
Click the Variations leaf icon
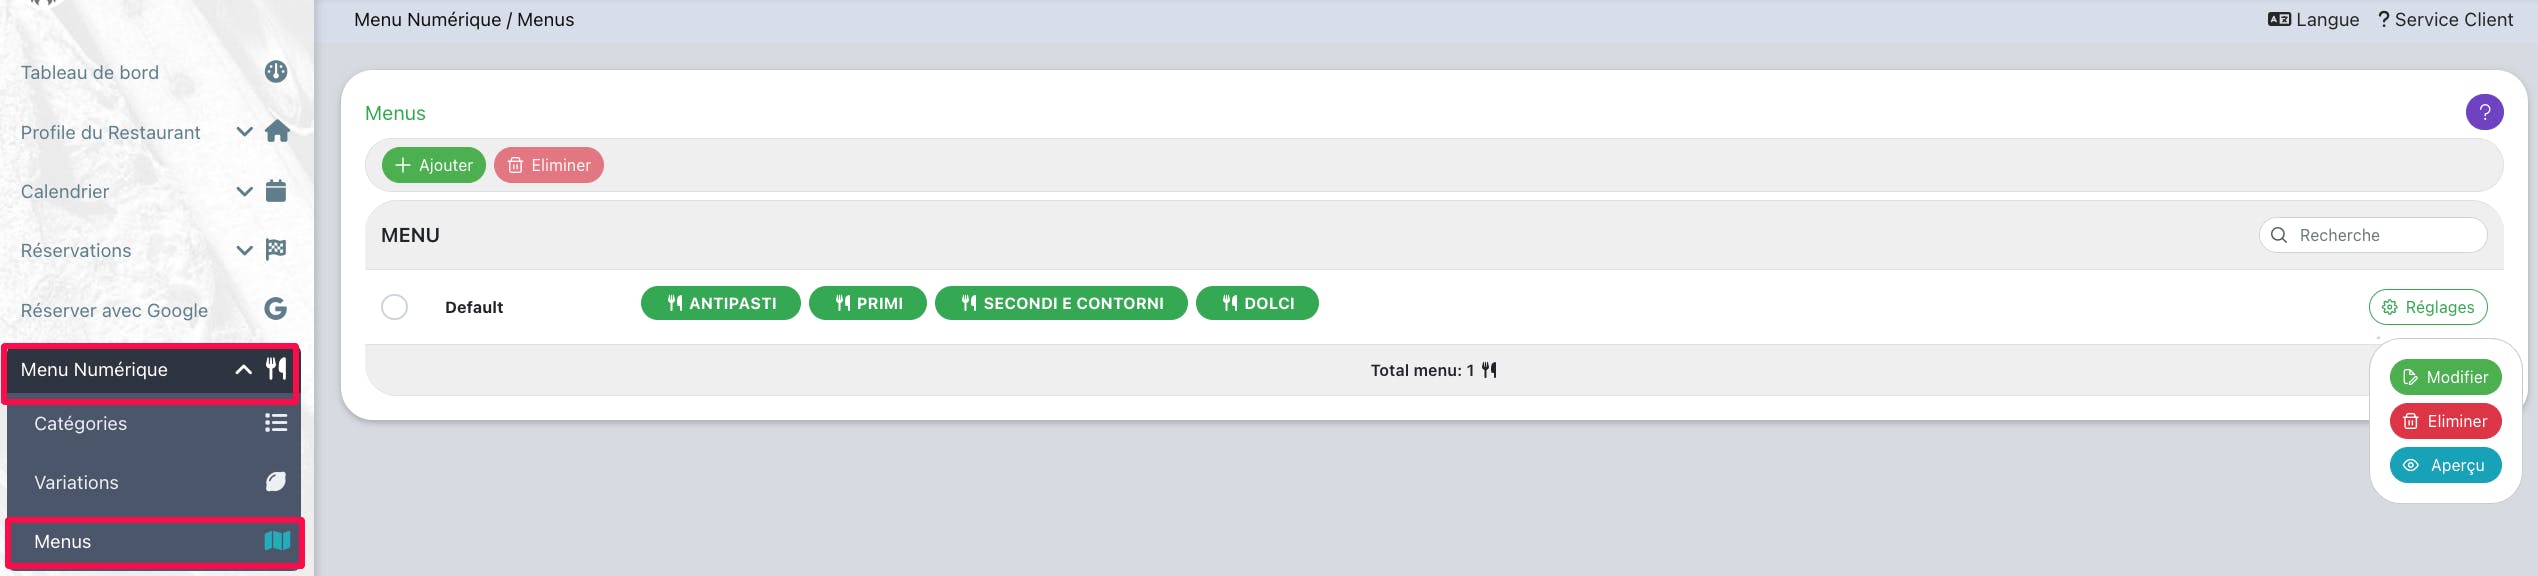click(276, 482)
